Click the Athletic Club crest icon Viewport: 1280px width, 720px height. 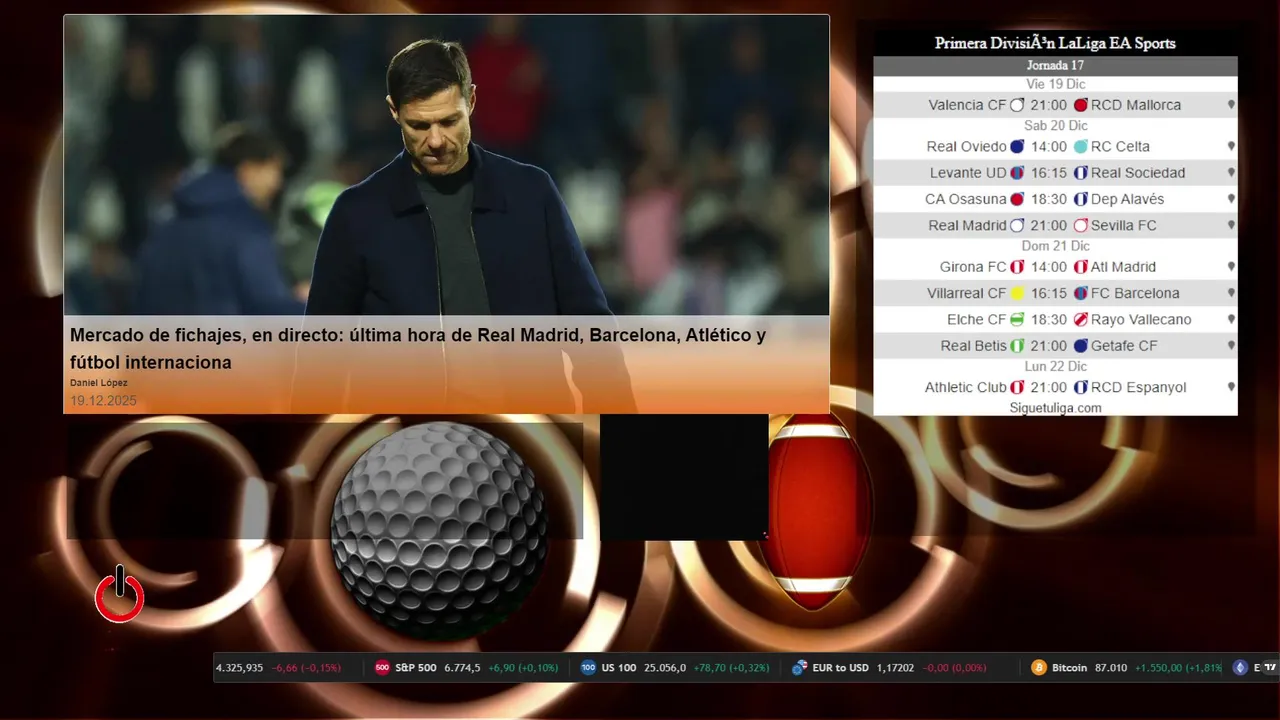click(1017, 387)
